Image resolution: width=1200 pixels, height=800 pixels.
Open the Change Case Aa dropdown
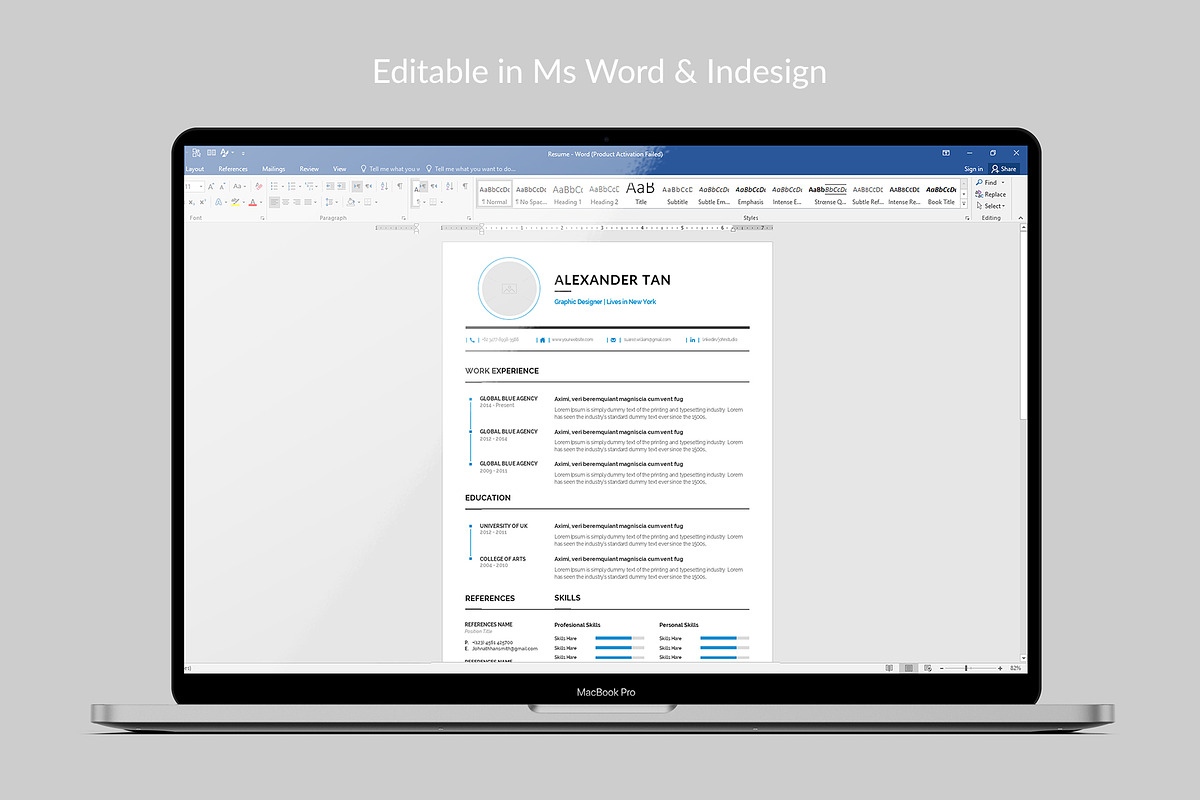(239, 186)
